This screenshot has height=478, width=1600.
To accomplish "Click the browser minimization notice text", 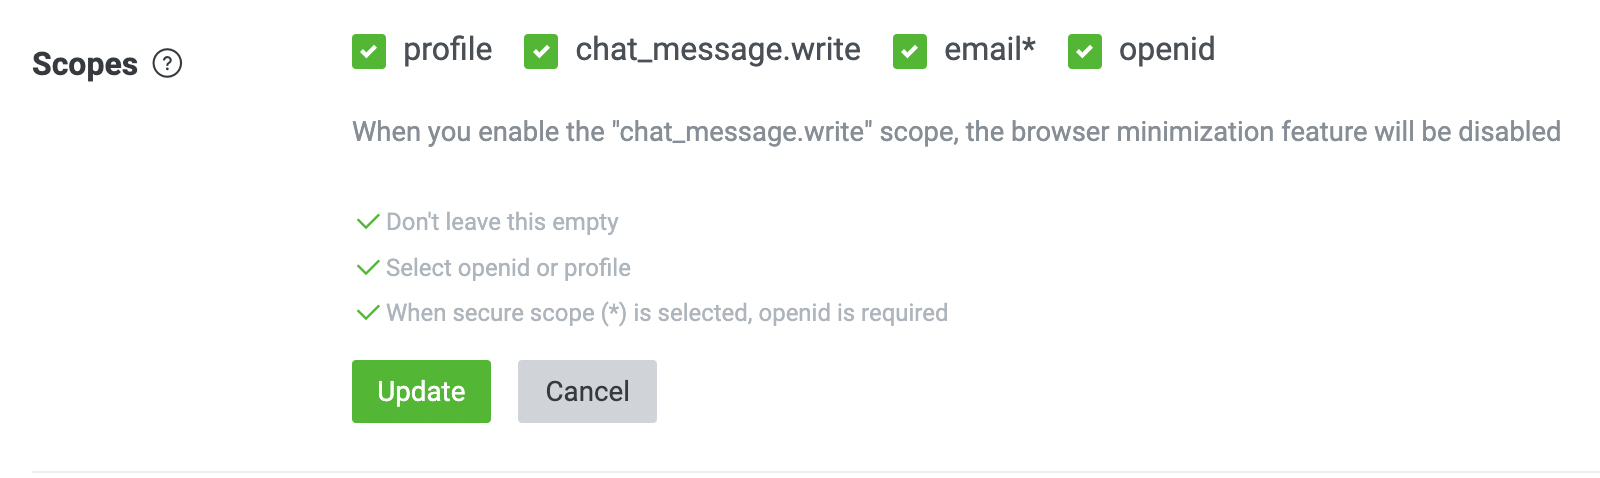I will point(956,132).
